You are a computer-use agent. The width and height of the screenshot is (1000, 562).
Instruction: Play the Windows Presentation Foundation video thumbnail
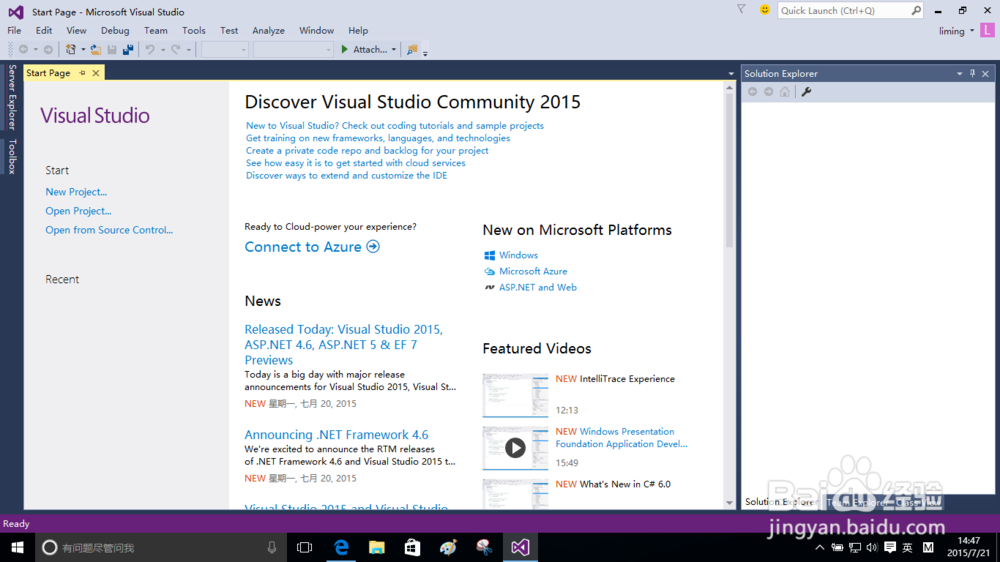tap(515, 448)
